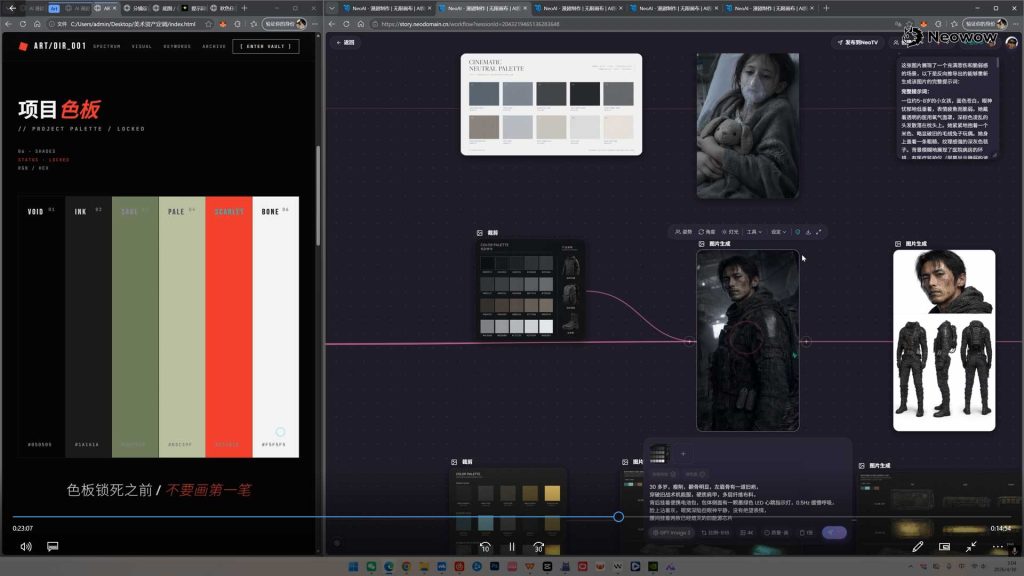Image resolution: width=1024 pixels, height=576 pixels.
Task: Open Microsoft Edge from the taskbar
Action: (389, 566)
